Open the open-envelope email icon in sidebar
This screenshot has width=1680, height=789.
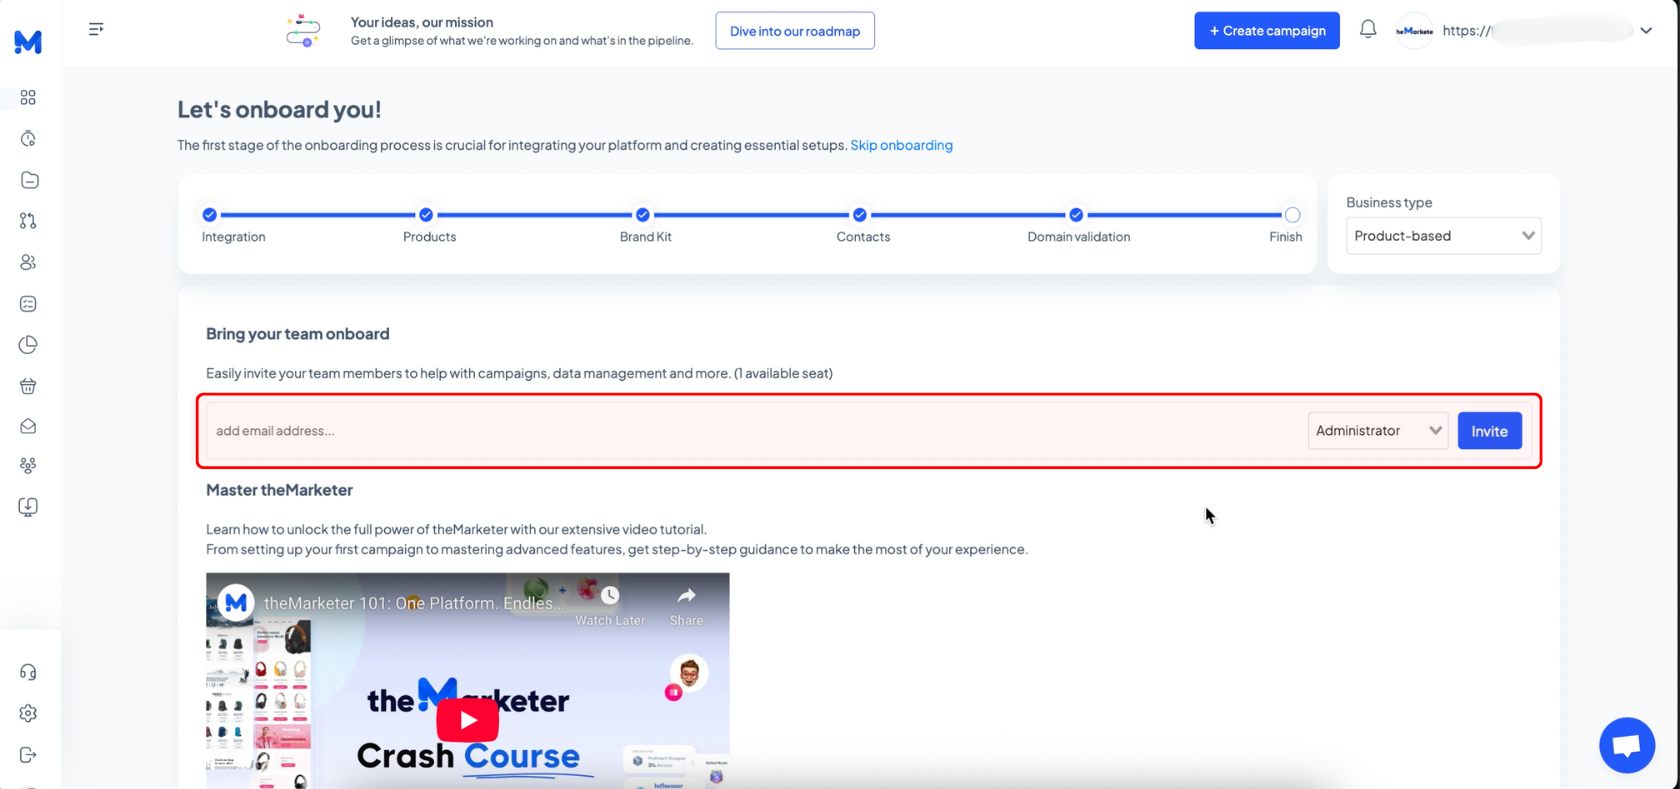pyautogui.click(x=28, y=426)
